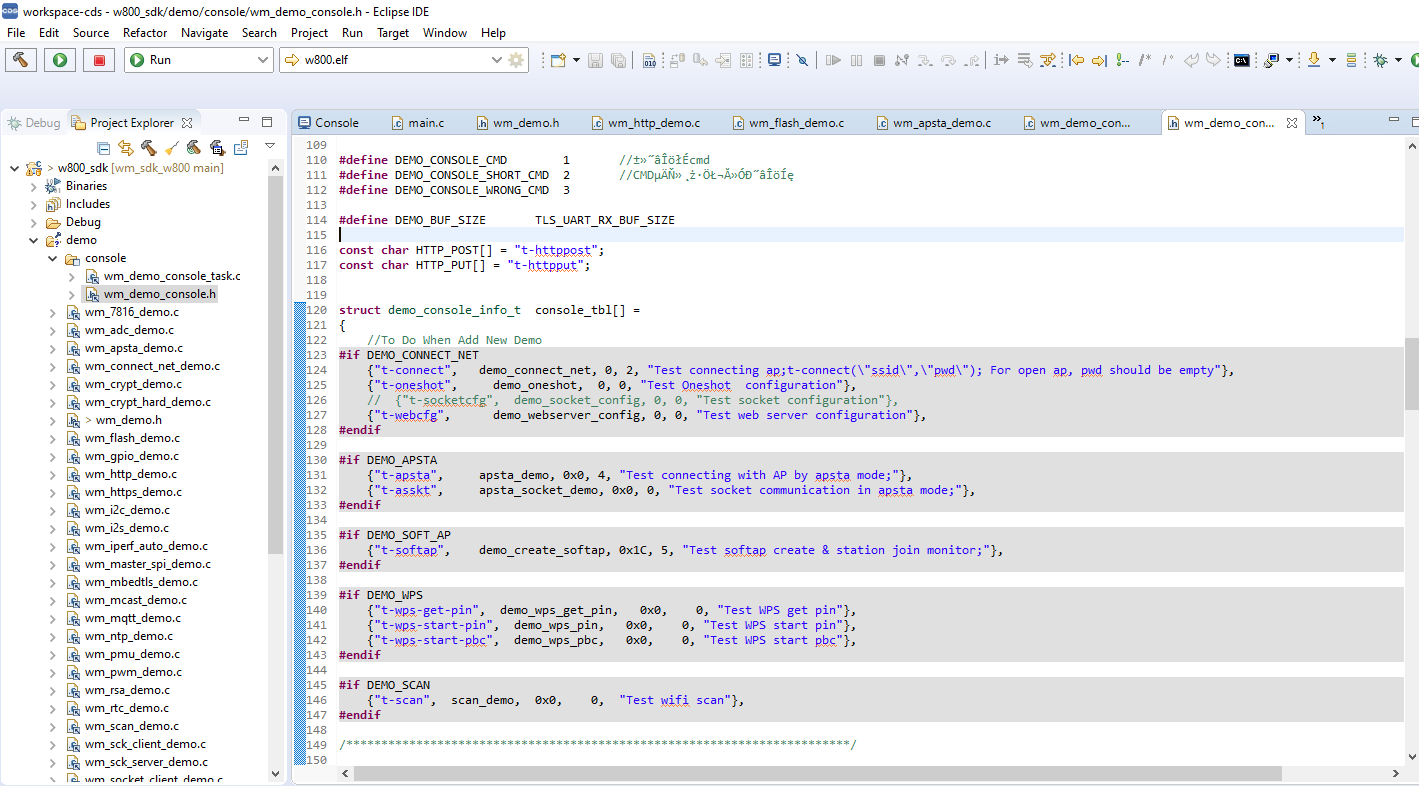The image size is (1419, 786).
Task: Click the hammer Build button in launch bar
Action: click(21, 60)
